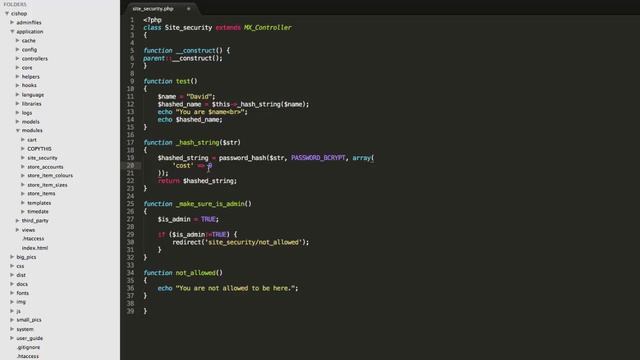640x360 pixels.
Task: Click the test function name
Action: pyautogui.click(x=183, y=81)
